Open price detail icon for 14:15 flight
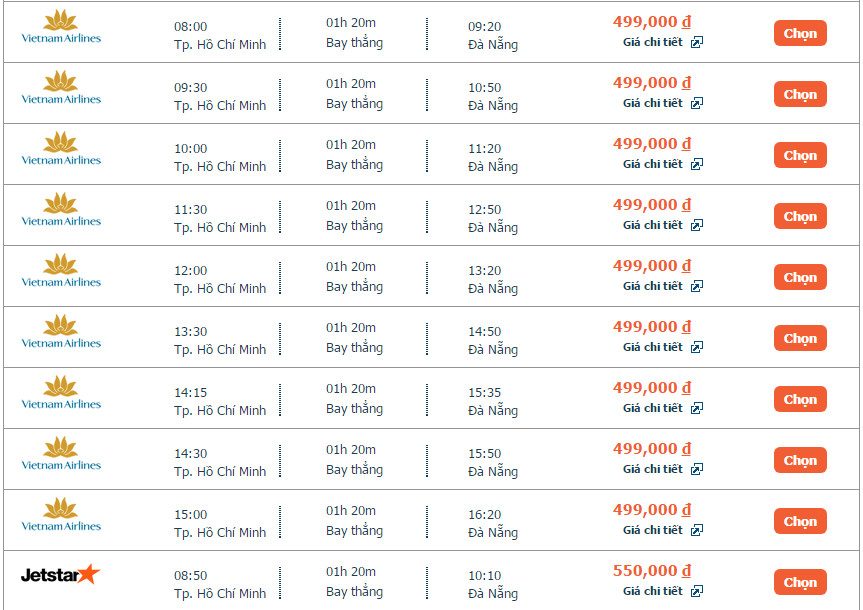 coord(697,408)
